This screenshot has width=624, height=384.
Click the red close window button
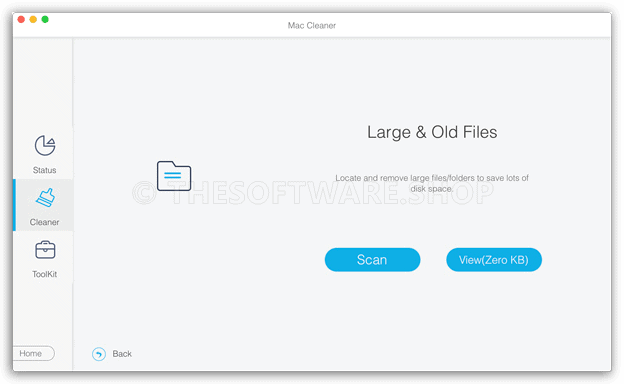(x=21, y=19)
